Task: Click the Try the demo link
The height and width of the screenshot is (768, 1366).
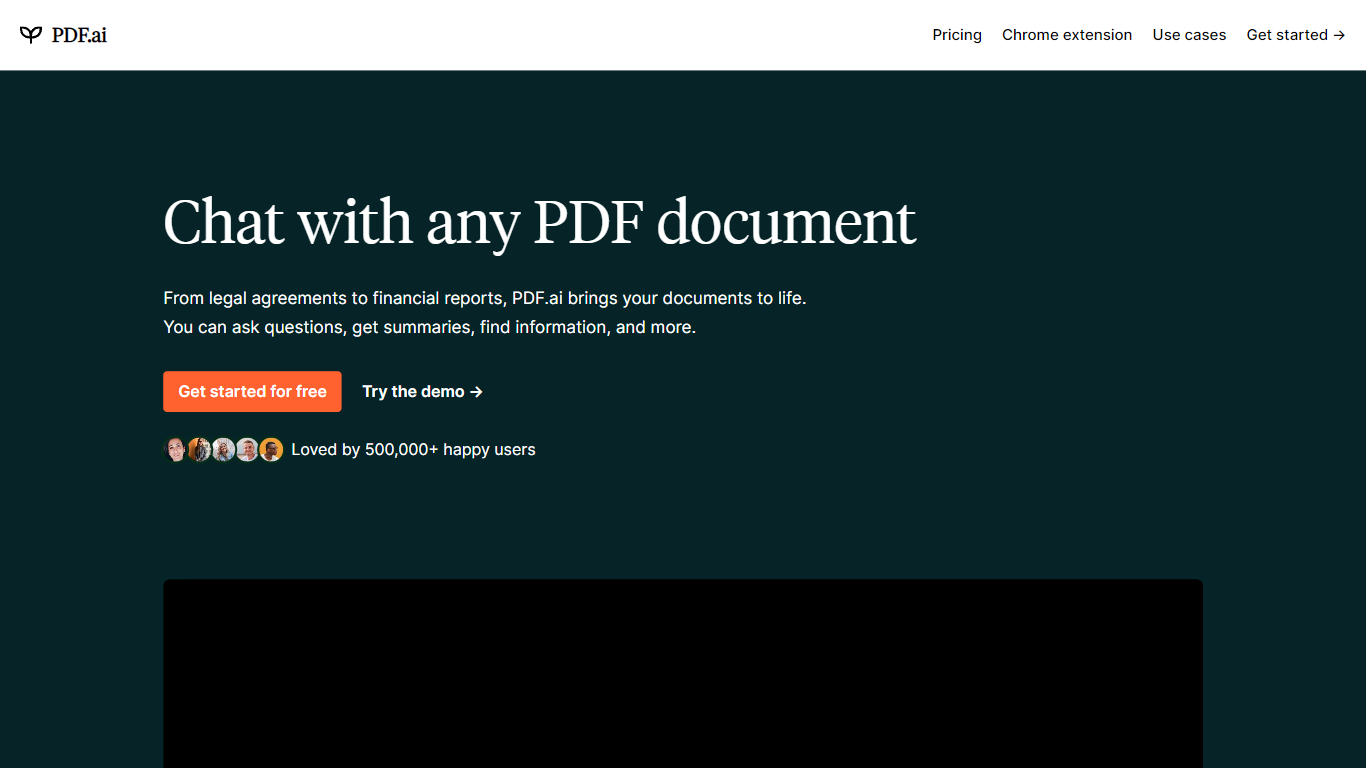Action: (413, 392)
